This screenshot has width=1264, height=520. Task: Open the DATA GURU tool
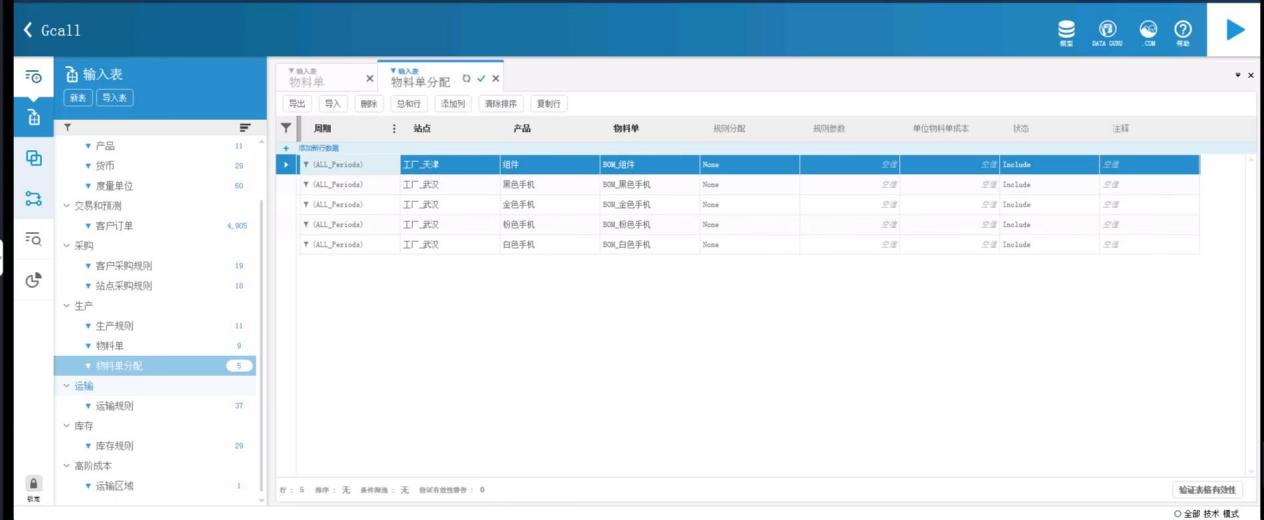[1107, 30]
